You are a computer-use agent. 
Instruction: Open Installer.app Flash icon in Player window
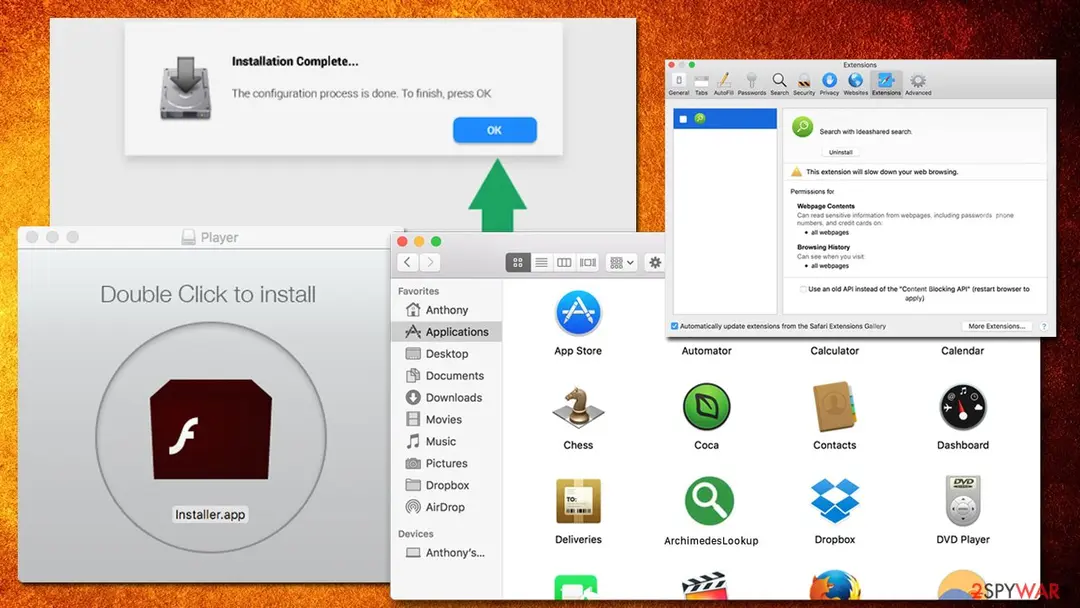[x=211, y=430]
